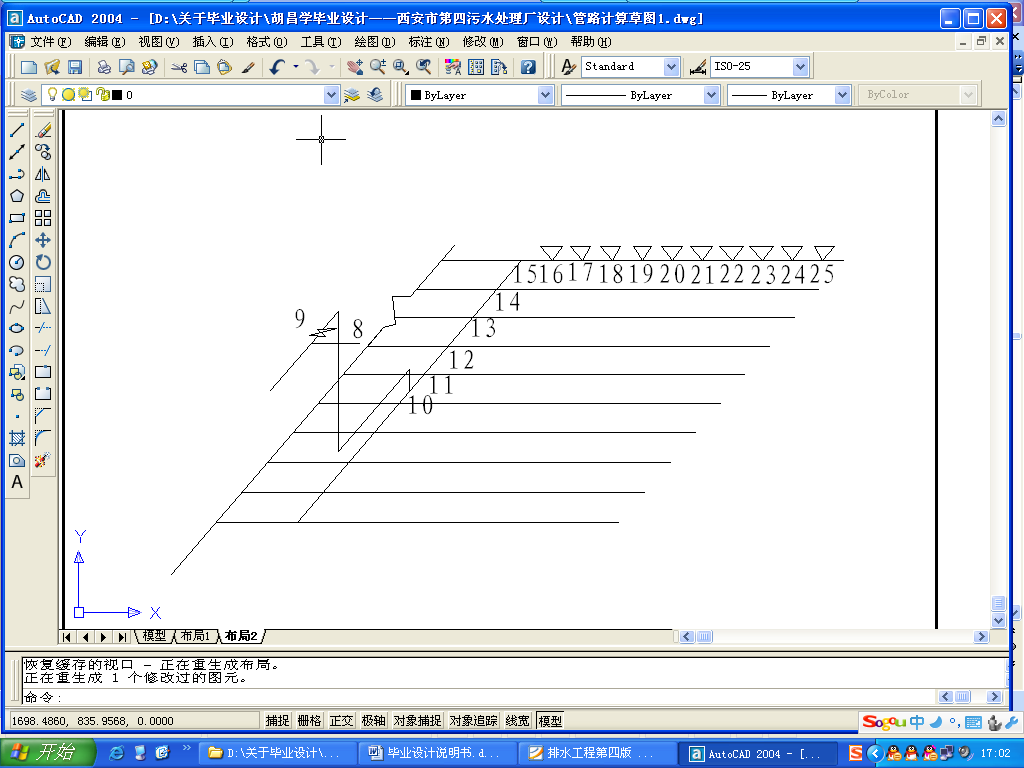Select the Mirror modify tool
Image resolution: width=1024 pixels, height=768 pixels.
pos(43,174)
